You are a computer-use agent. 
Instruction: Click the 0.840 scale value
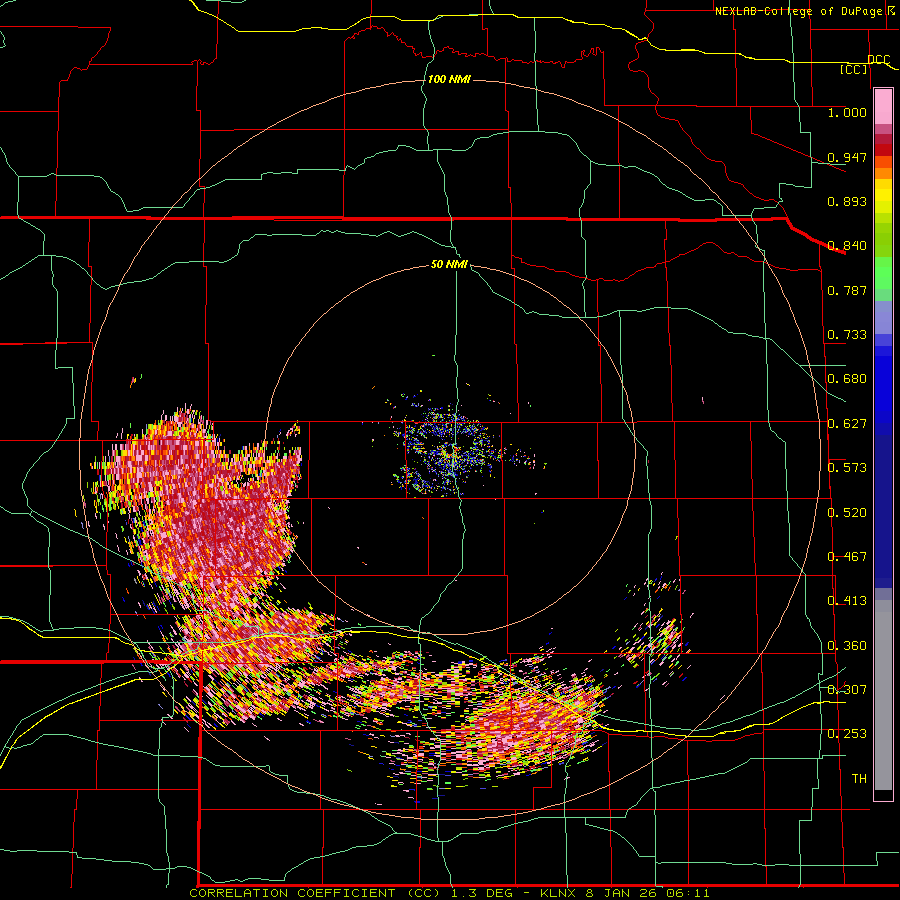pyautogui.click(x=847, y=246)
